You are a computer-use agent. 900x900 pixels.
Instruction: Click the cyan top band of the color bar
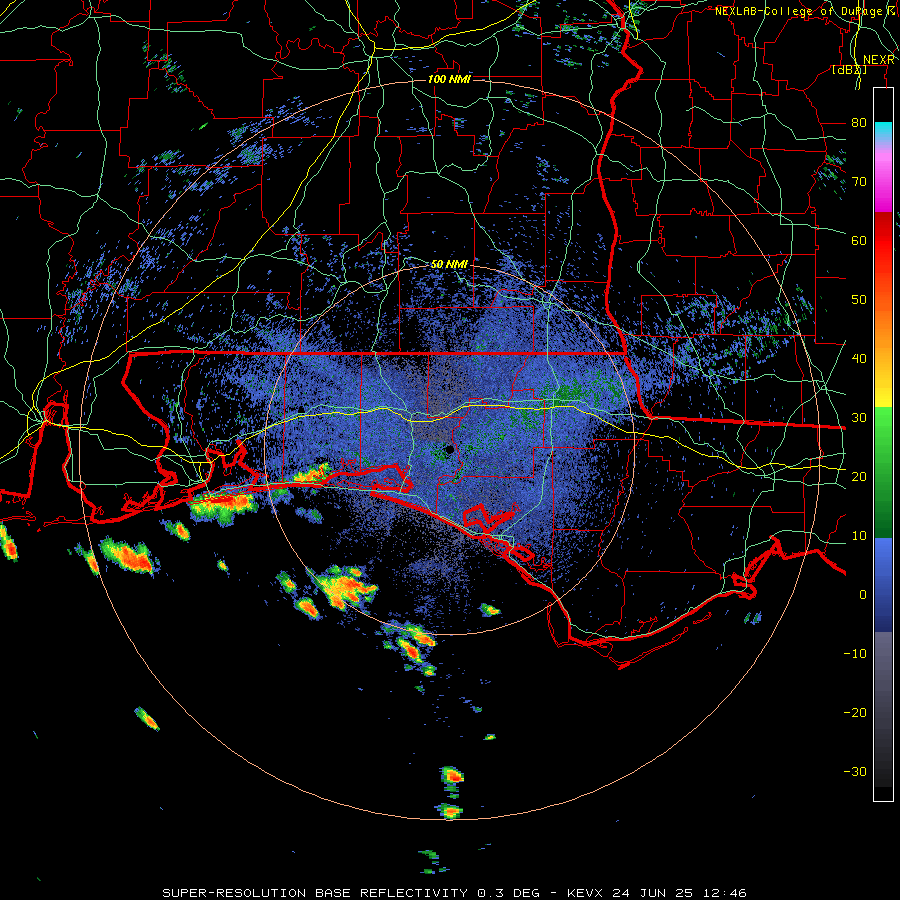point(883,131)
